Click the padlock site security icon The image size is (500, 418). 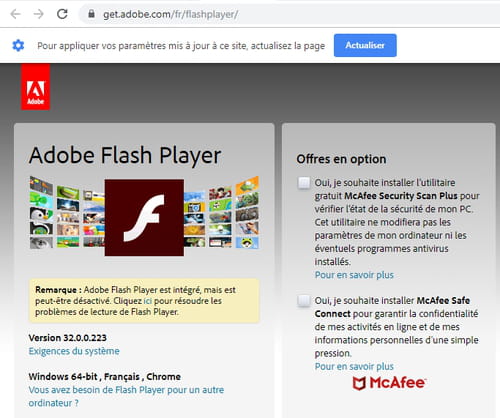(91, 14)
